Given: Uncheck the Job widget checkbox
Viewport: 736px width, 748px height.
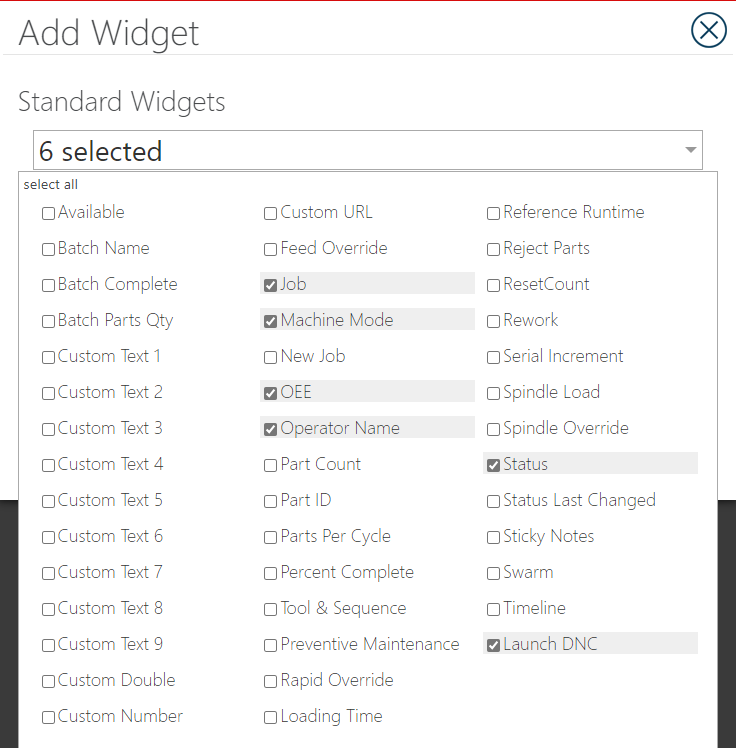Looking at the screenshot, I should point(270,285).
